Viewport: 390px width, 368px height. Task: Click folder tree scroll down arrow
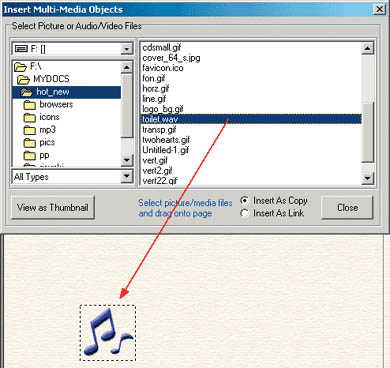point(127,160)
